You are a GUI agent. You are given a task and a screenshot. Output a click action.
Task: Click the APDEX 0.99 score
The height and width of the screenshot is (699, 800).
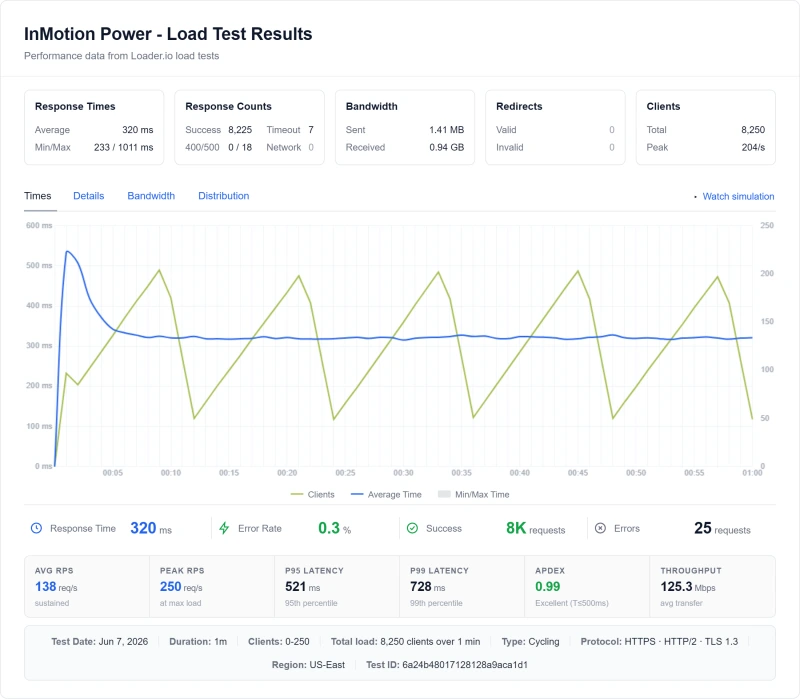click(x=547, y=587)
